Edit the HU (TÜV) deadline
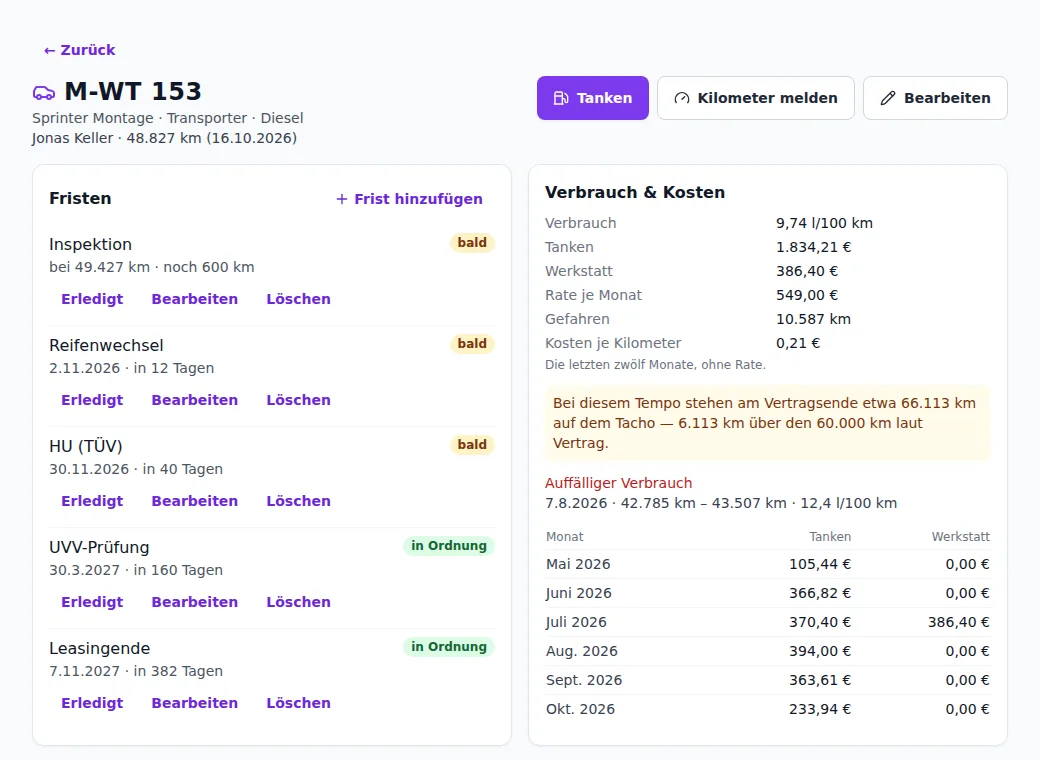Image resolution: width=1040 pixels, height=760 pixels. (194, 501)
